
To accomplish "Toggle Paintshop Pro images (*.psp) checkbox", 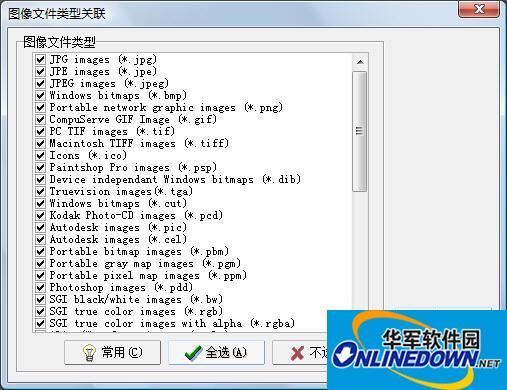I will [40, 167].
